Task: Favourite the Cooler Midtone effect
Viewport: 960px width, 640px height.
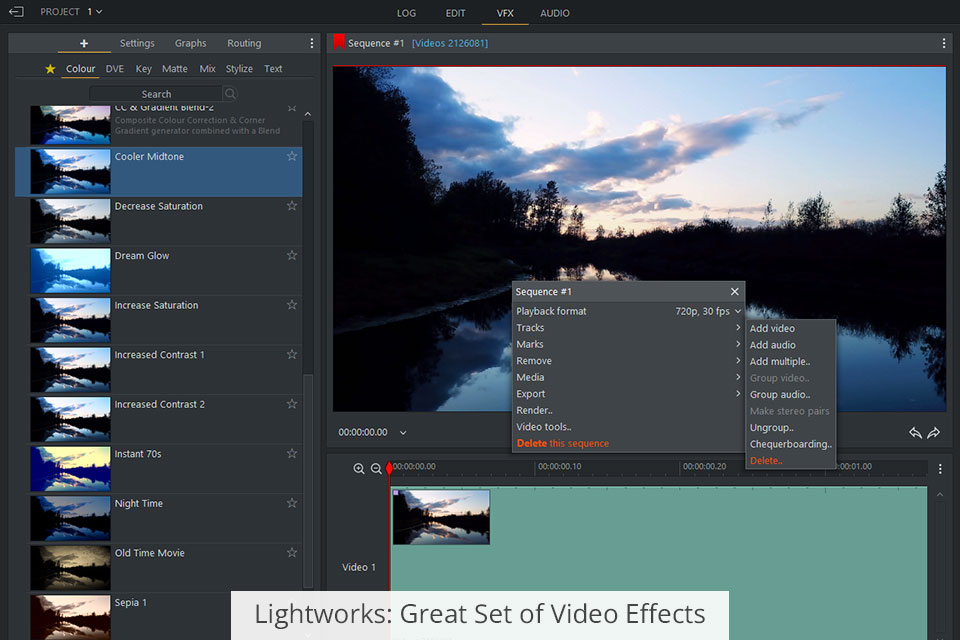Action: pyautogui.click(x=292, y=156)
